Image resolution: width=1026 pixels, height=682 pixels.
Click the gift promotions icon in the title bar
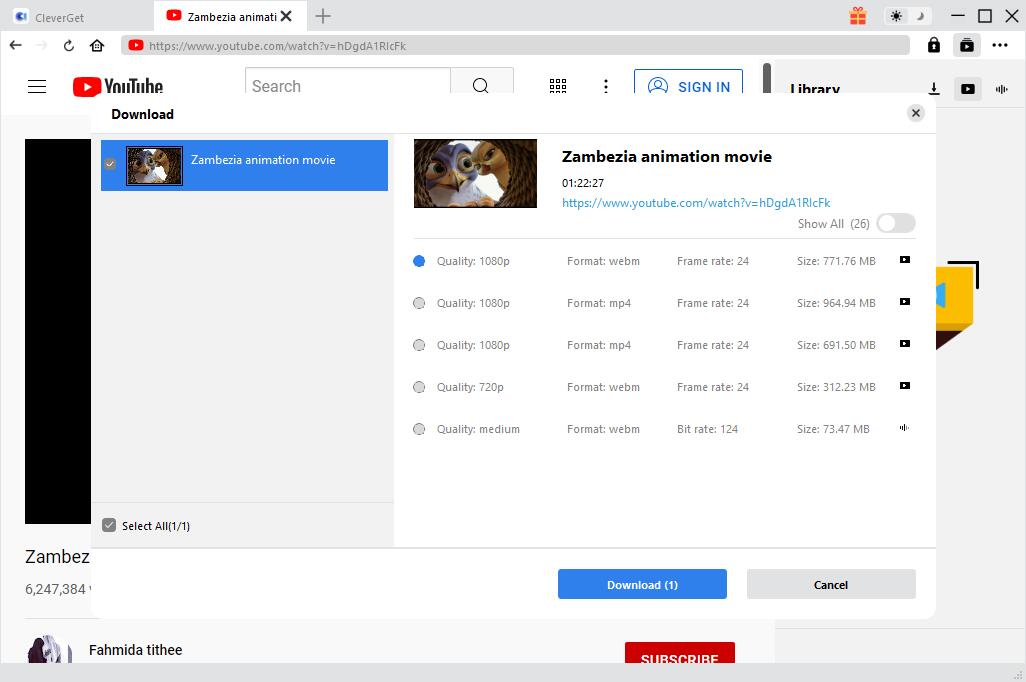[x=858, y=17]
